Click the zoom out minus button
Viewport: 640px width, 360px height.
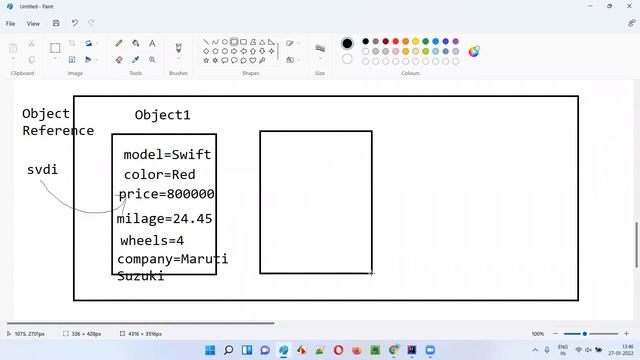click(x=555, y=334)
